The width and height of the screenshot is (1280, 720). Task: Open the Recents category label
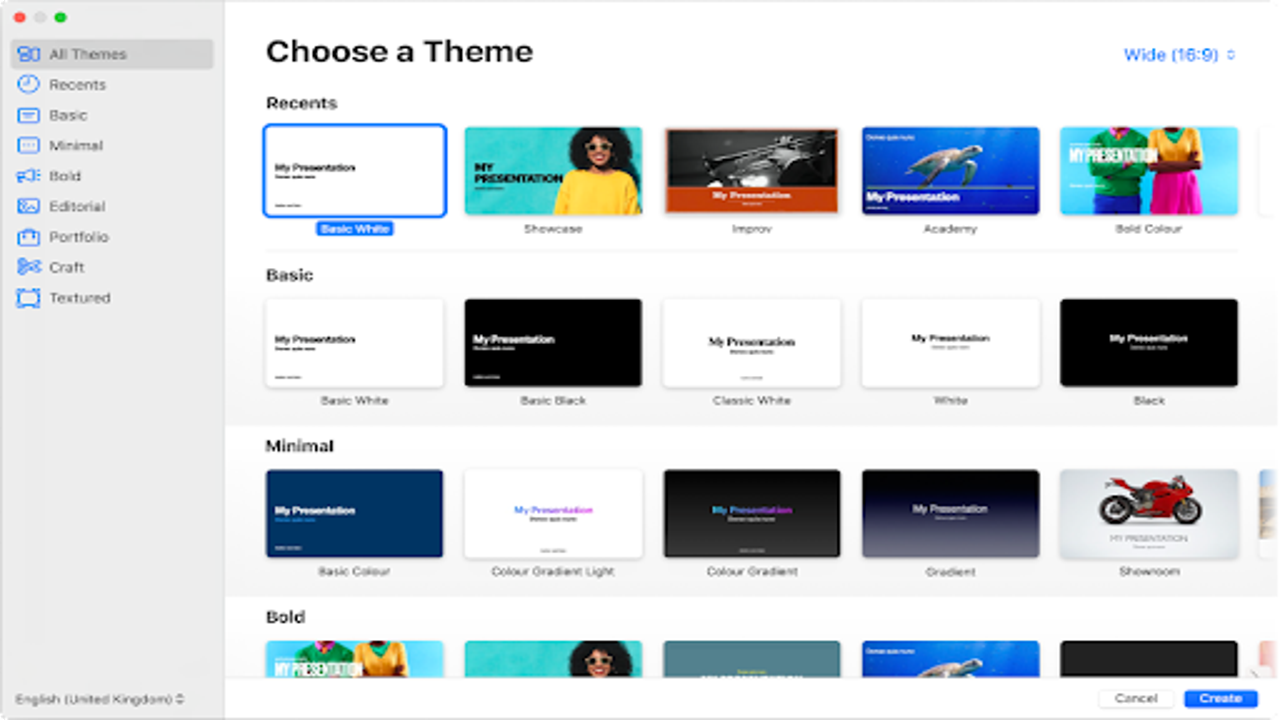[77, 85]
